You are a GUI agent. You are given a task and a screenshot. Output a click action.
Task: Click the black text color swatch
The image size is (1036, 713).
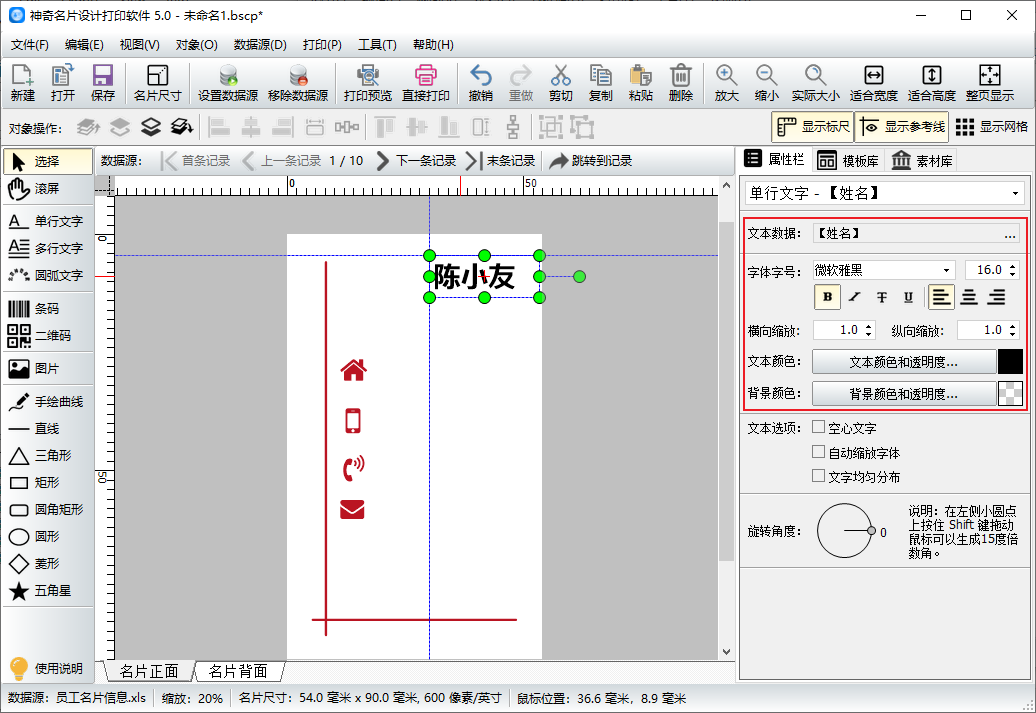pyautogui.click(x=1010, y=362)
